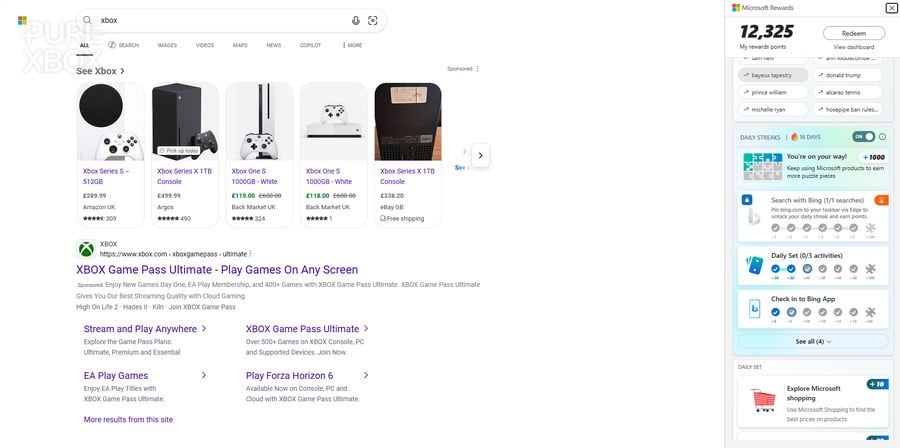Click the Check in to Bing App puzzle piece
The image size is (900, 448).
(870, 312)
